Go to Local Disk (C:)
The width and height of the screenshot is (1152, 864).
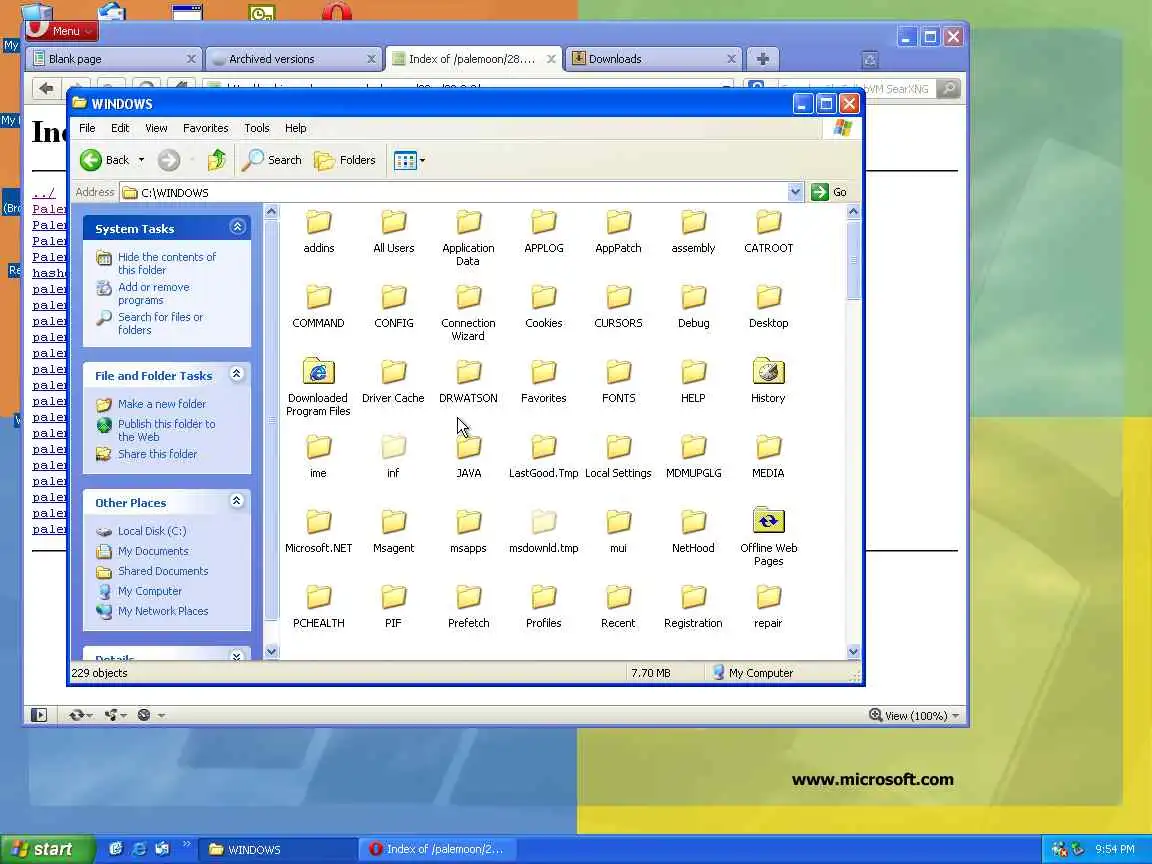point(152,531)
